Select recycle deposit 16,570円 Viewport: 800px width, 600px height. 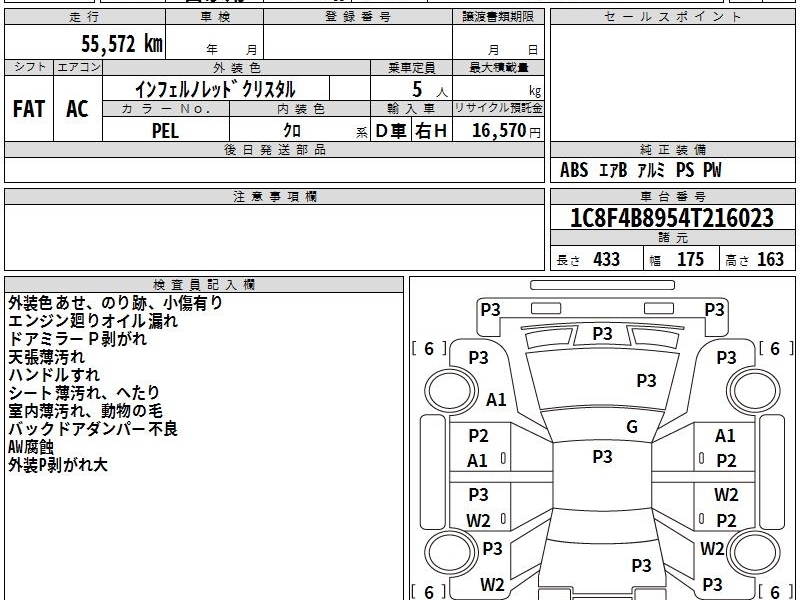coord(506,131)
